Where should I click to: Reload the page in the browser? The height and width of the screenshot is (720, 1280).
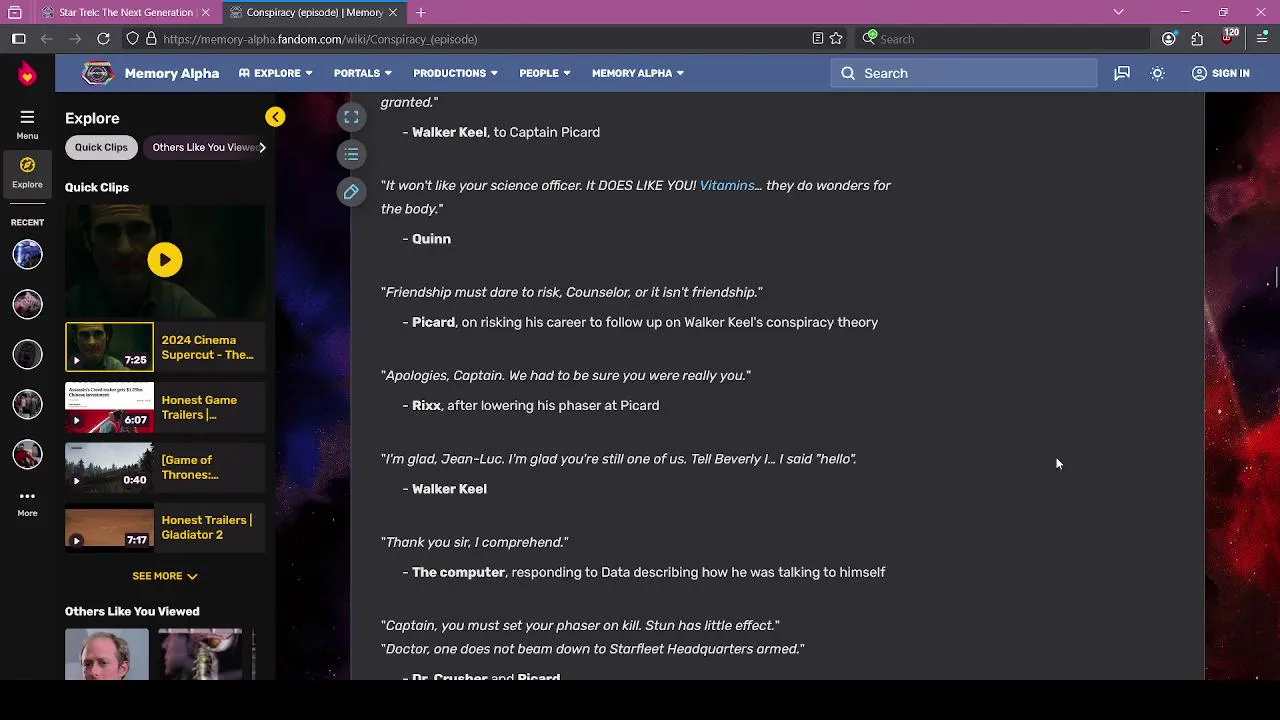tap(103, 39)
